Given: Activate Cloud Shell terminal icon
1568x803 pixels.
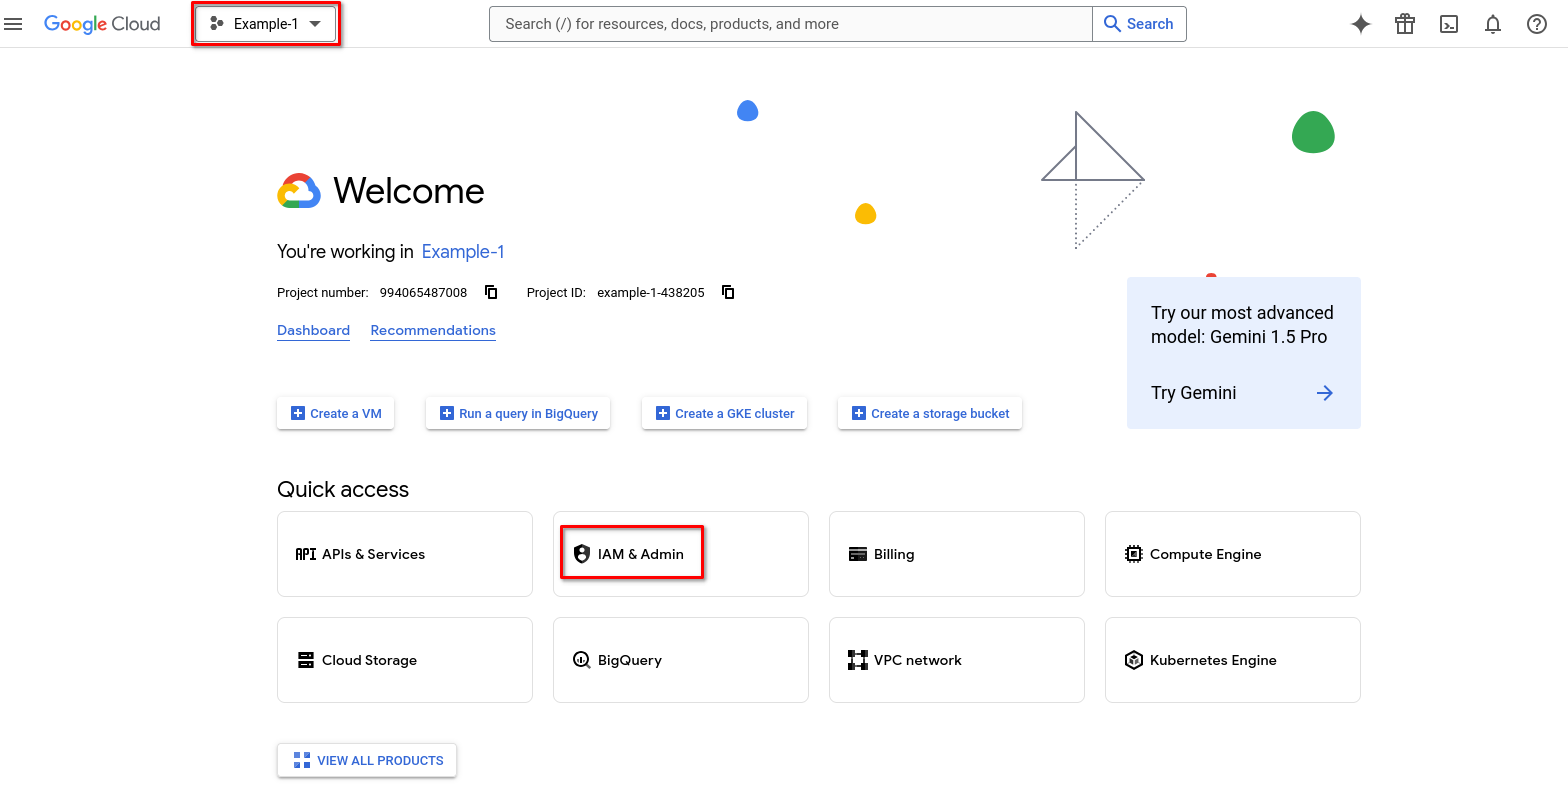Looking at the screenshot, I should point(1449,24).
